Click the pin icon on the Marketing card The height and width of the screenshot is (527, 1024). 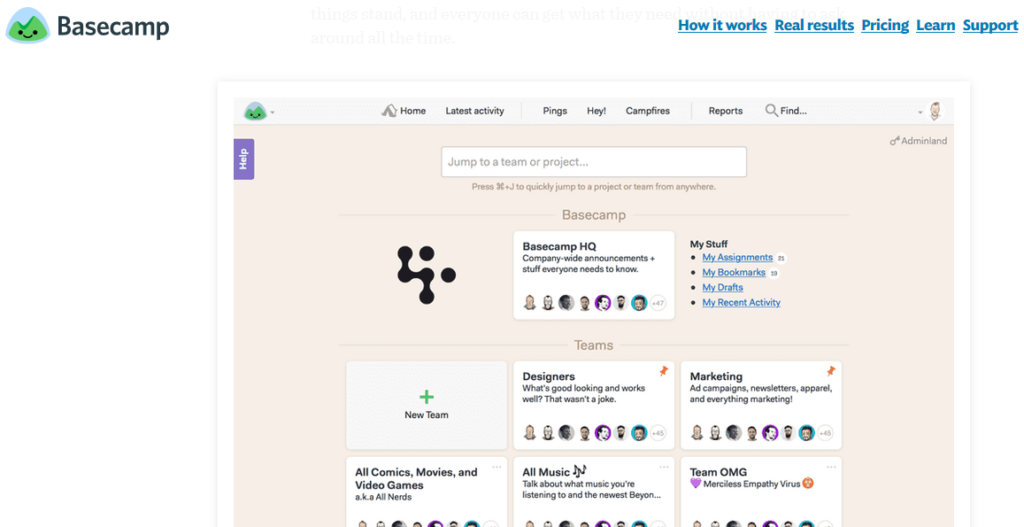pos(831,372)
